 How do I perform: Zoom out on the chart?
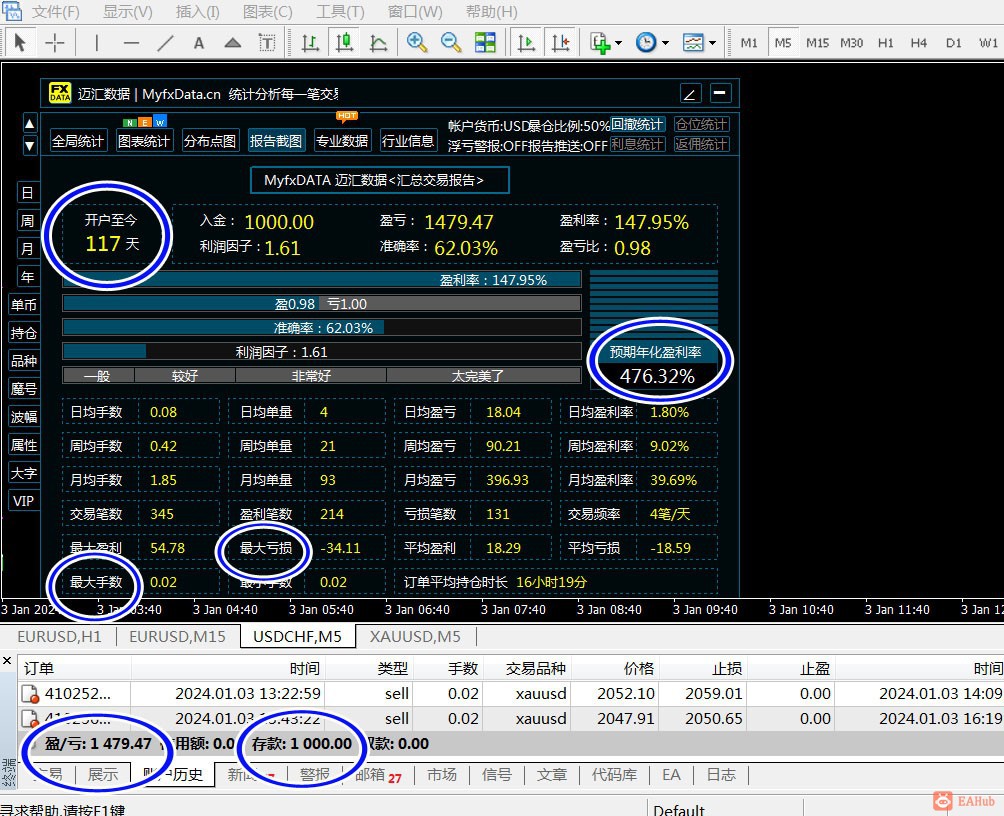449,44
